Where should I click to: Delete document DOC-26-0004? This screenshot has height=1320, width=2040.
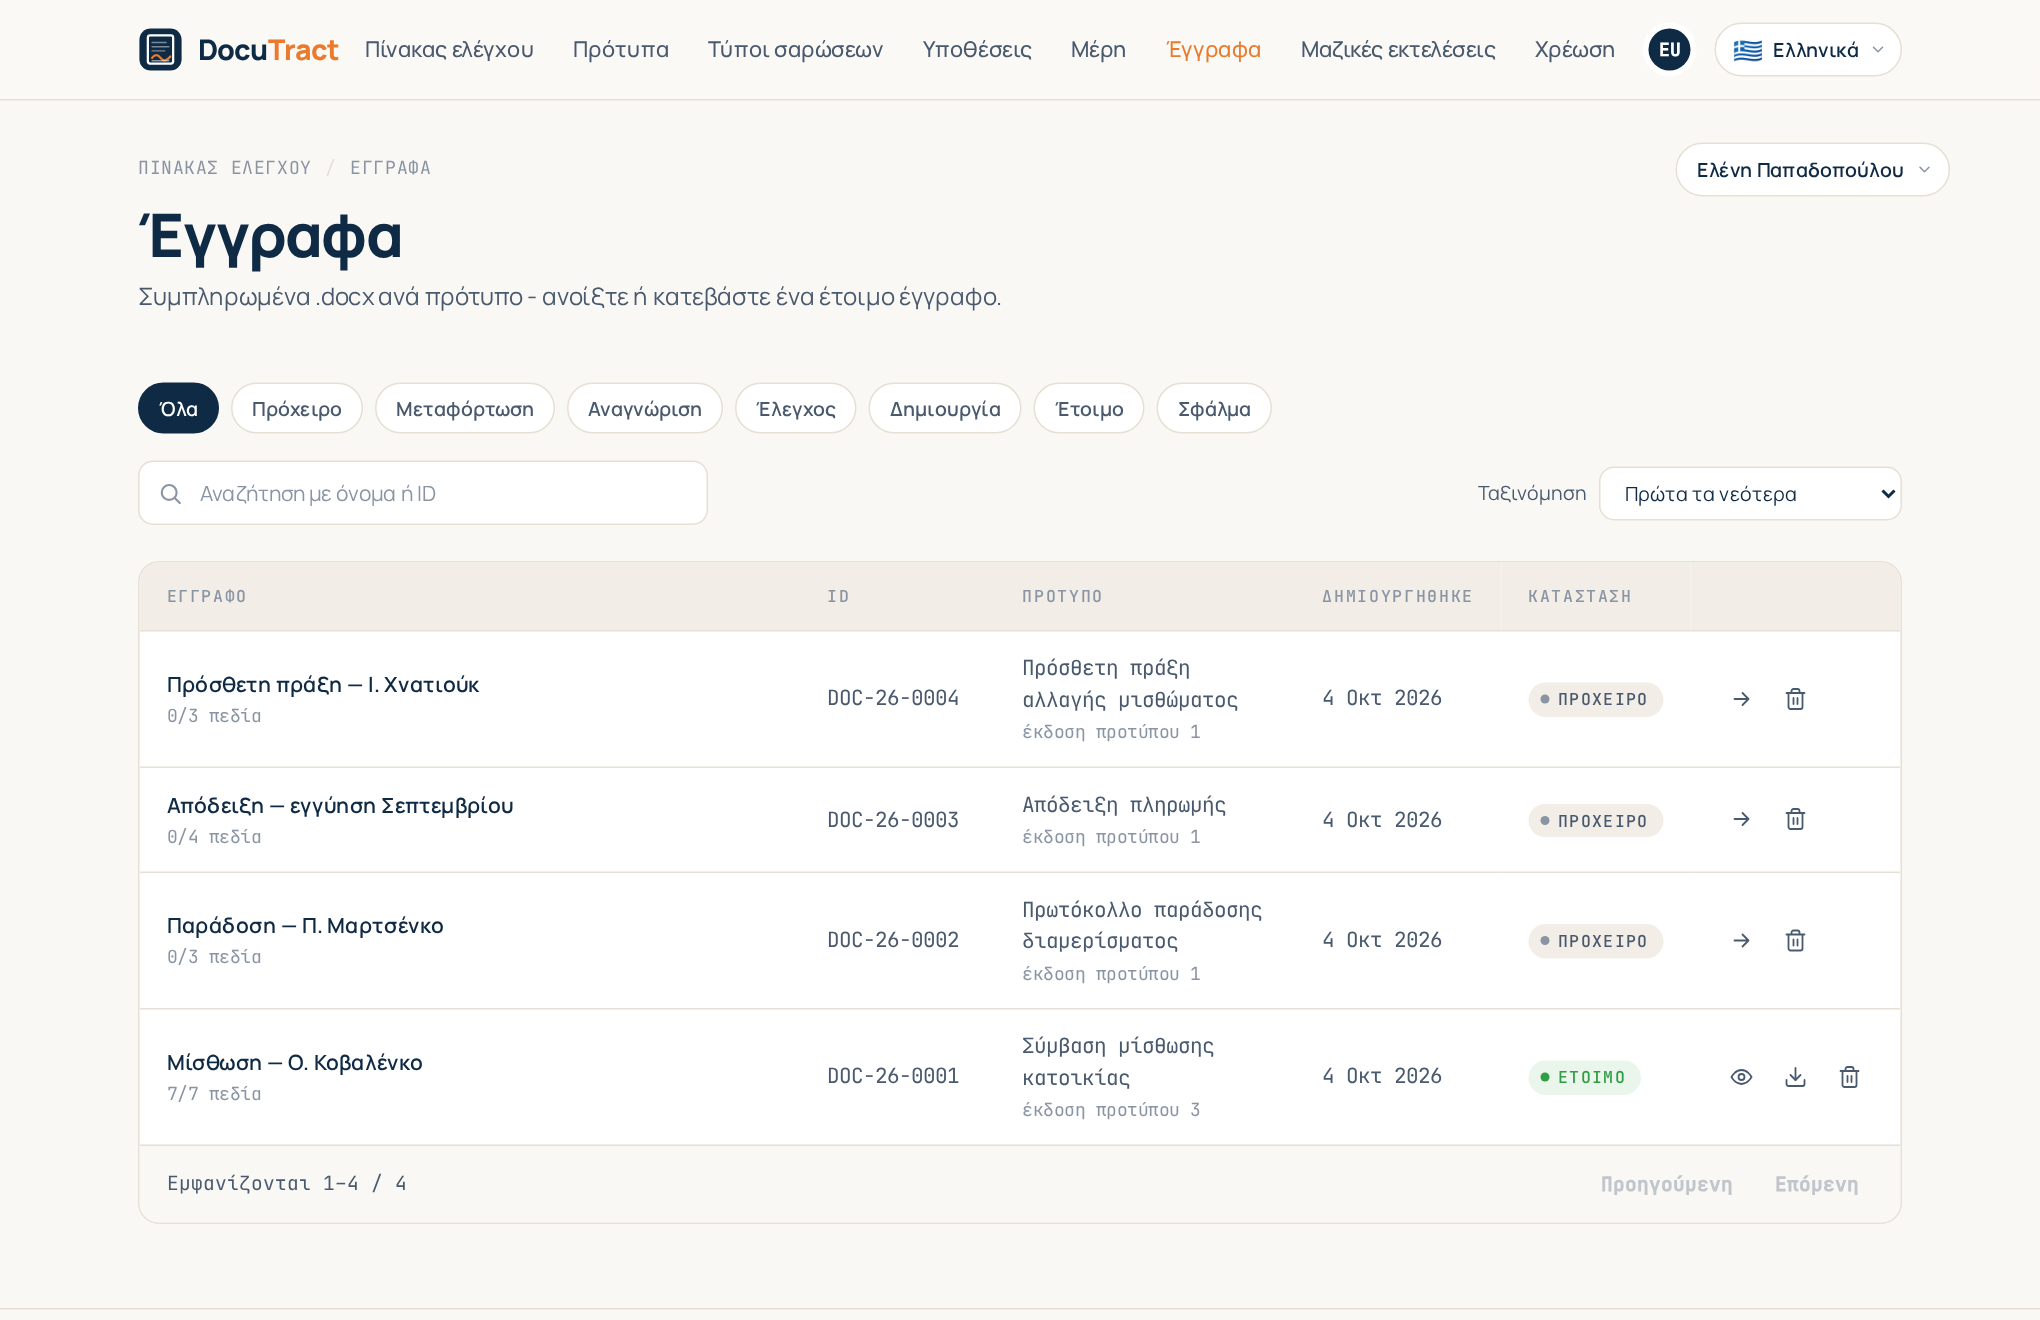[x=1795, y=699]
